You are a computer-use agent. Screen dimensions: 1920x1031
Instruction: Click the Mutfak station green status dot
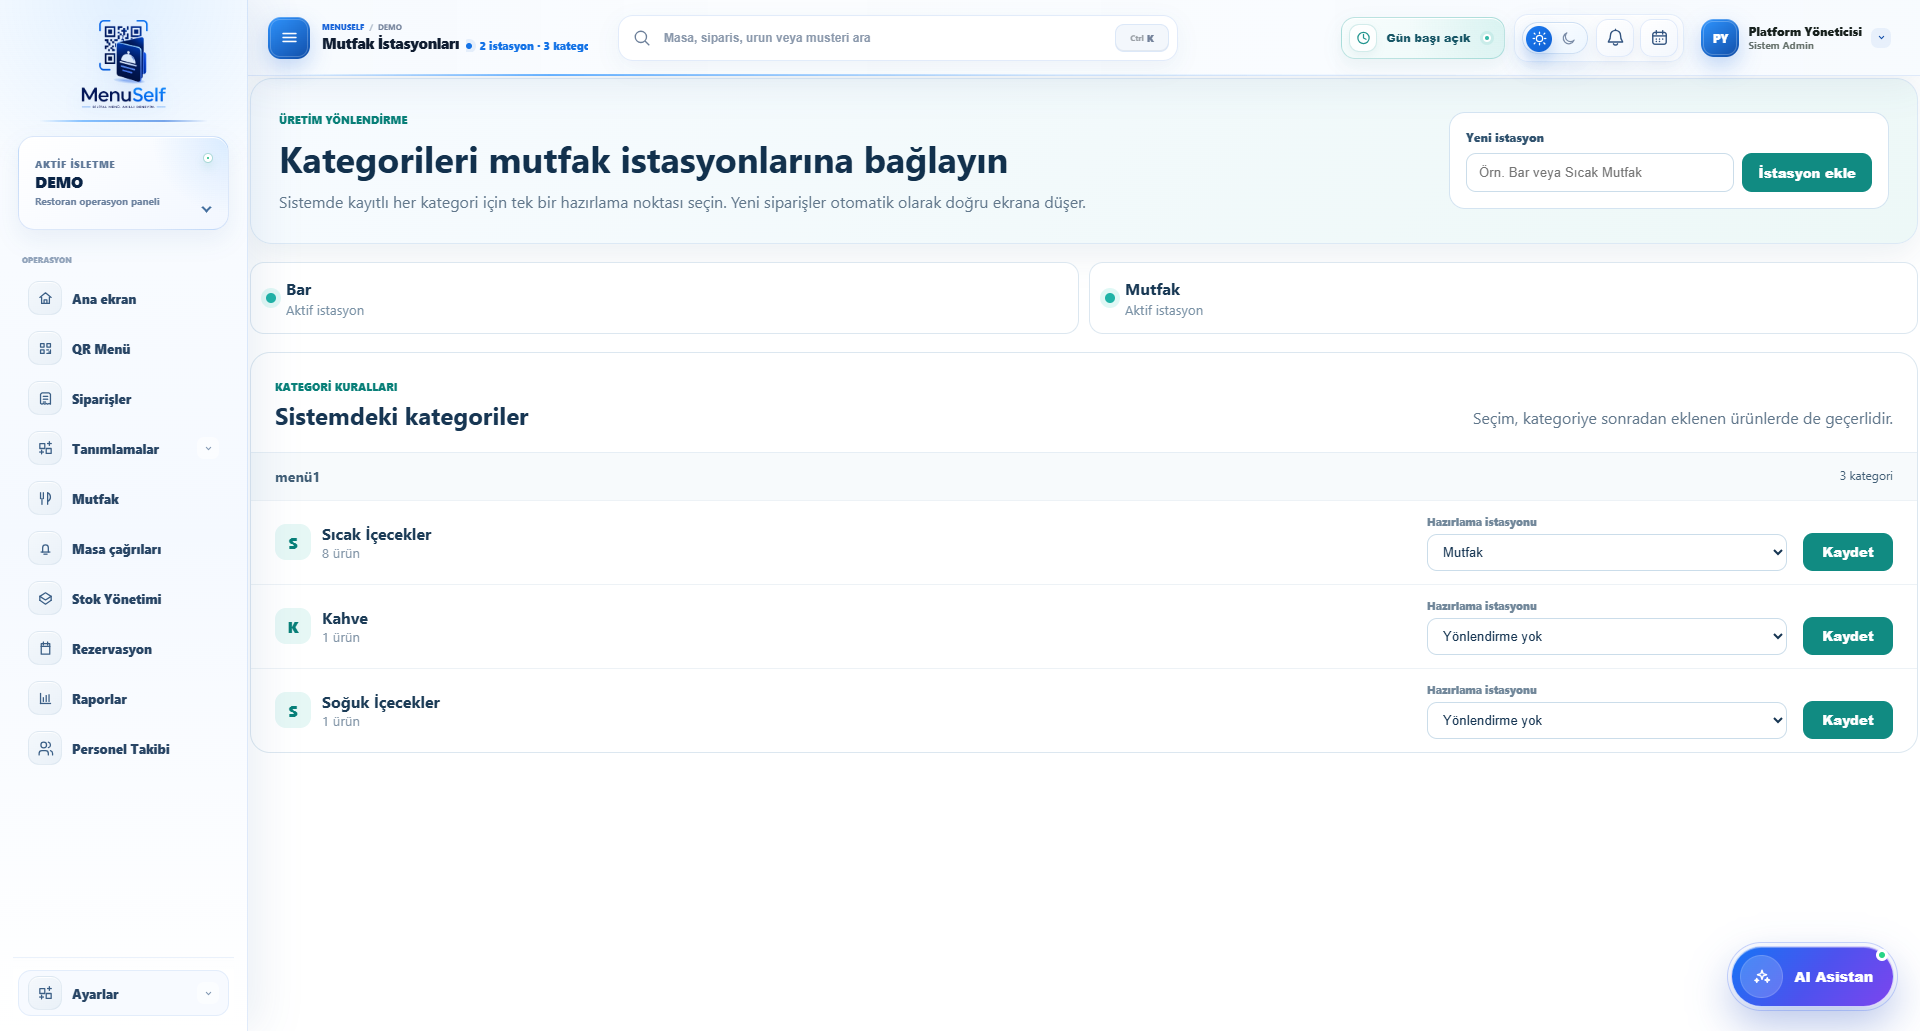(1110, 298)
